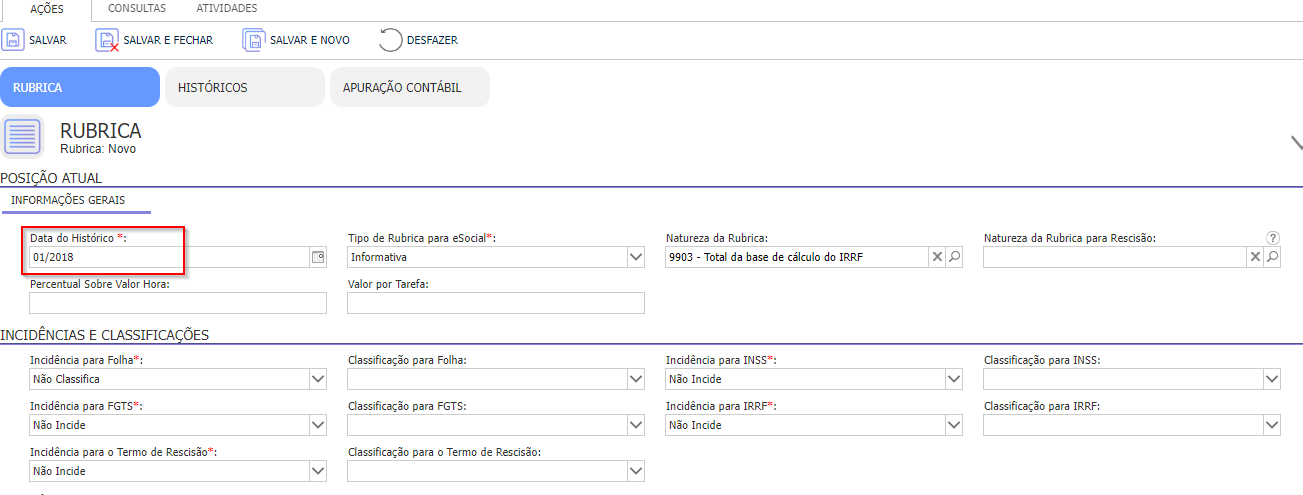Click the Salvar e Novo icon
1303x495 pixels.
(253, 40)
